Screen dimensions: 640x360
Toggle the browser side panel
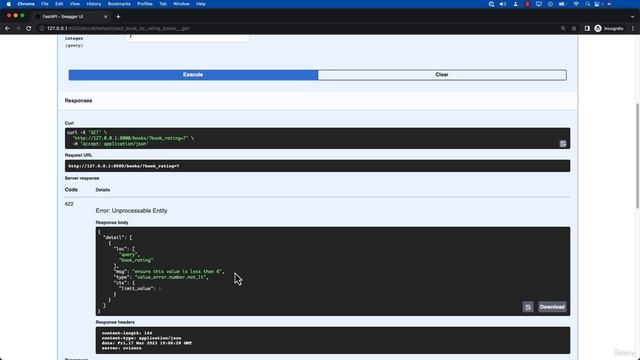[x=587, y=28]
